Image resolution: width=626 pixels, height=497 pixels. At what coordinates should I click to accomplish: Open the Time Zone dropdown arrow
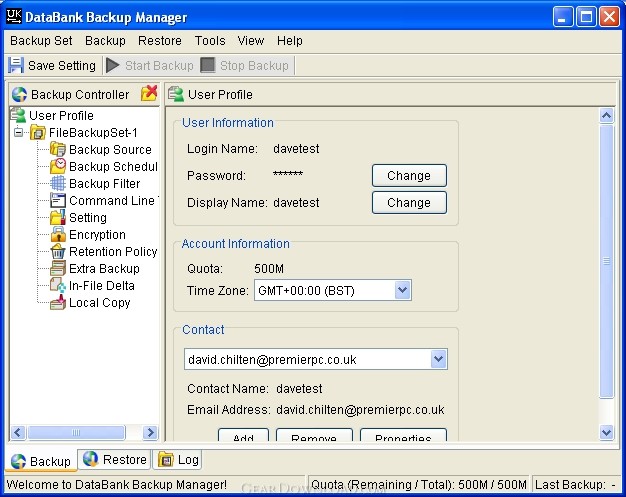402,290
